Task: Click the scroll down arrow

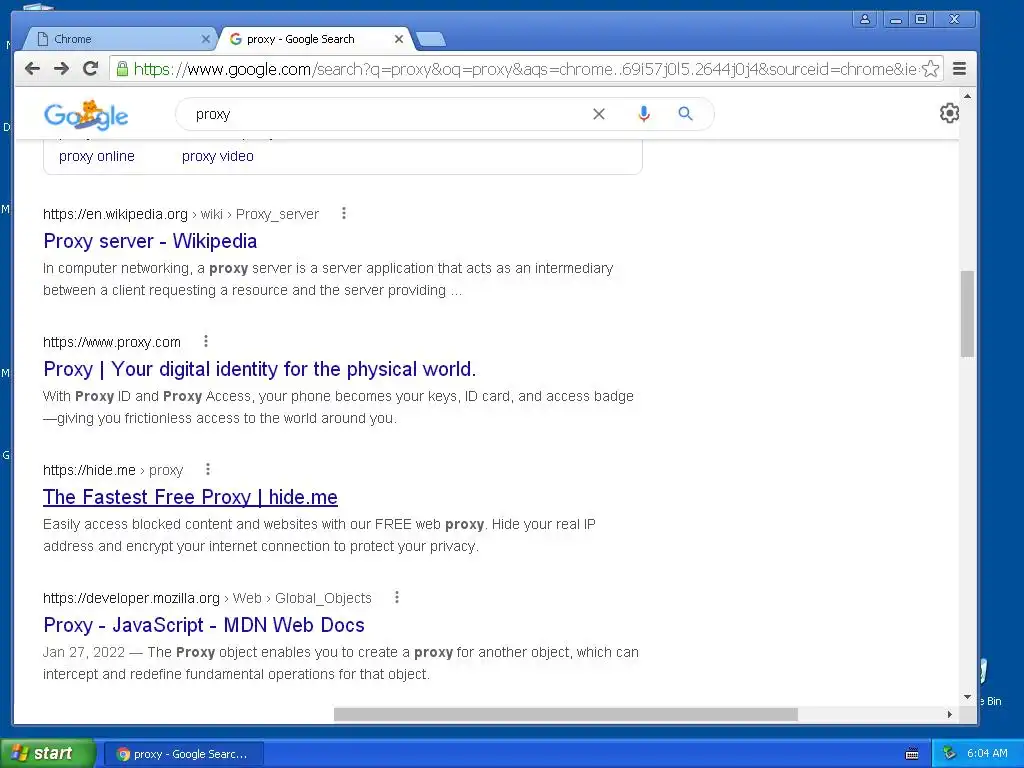Action: tap(967, 697)
